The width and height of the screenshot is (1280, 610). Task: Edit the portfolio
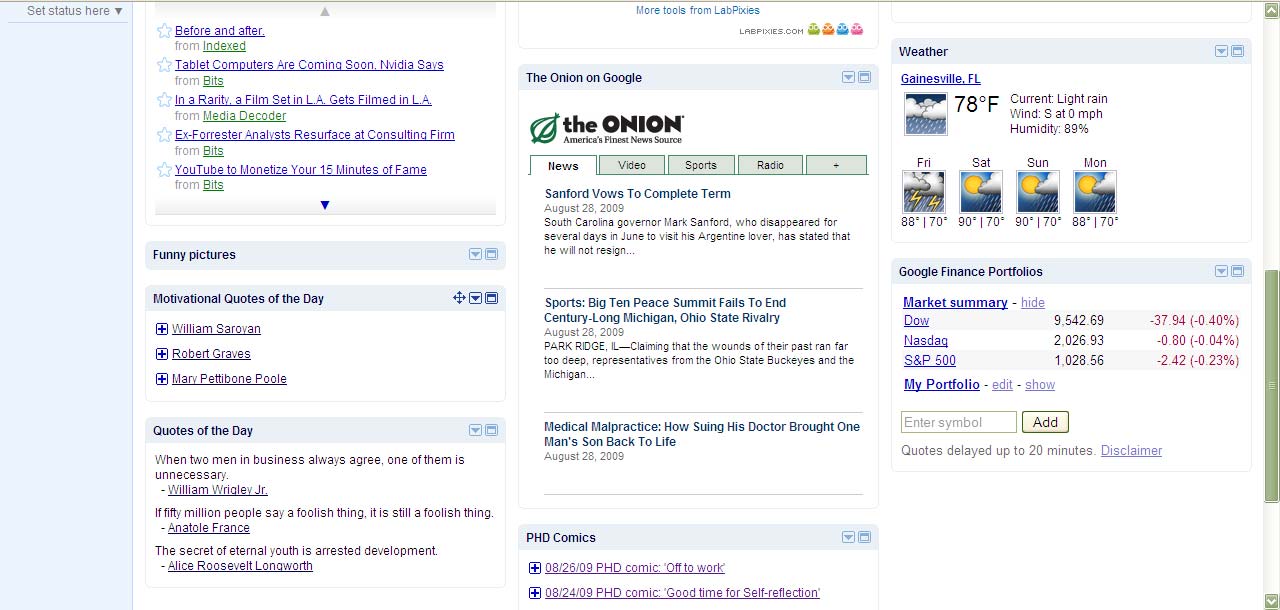[1002, 385]
